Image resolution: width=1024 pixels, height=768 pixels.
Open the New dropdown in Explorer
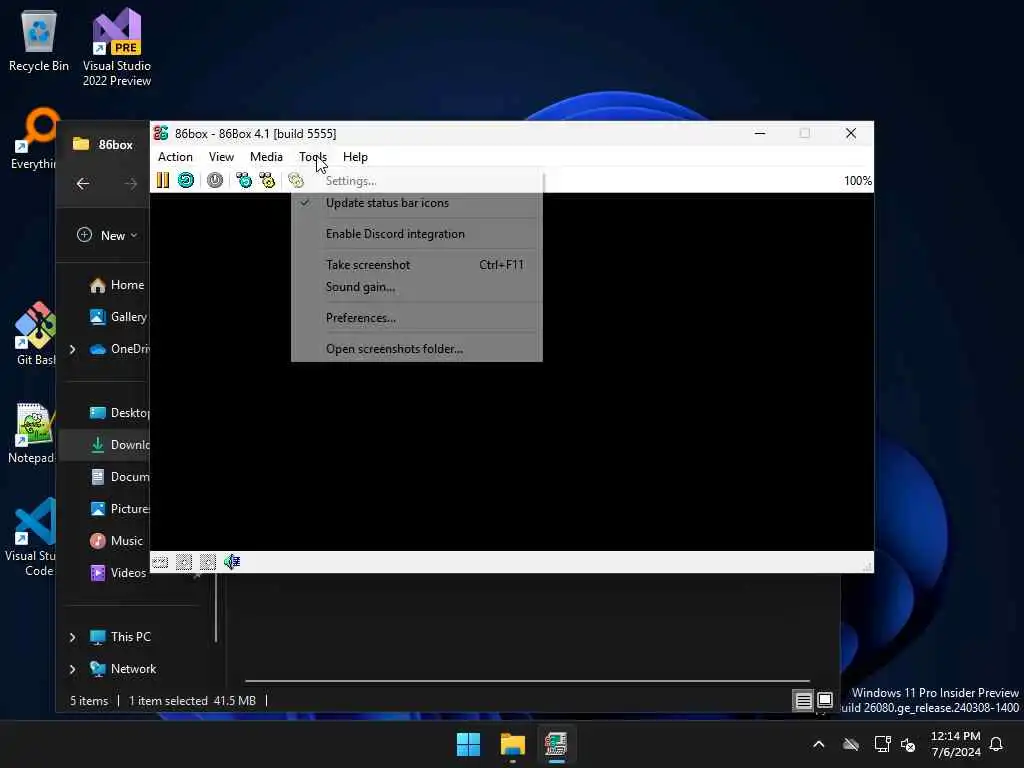click(x=108, y=235)
